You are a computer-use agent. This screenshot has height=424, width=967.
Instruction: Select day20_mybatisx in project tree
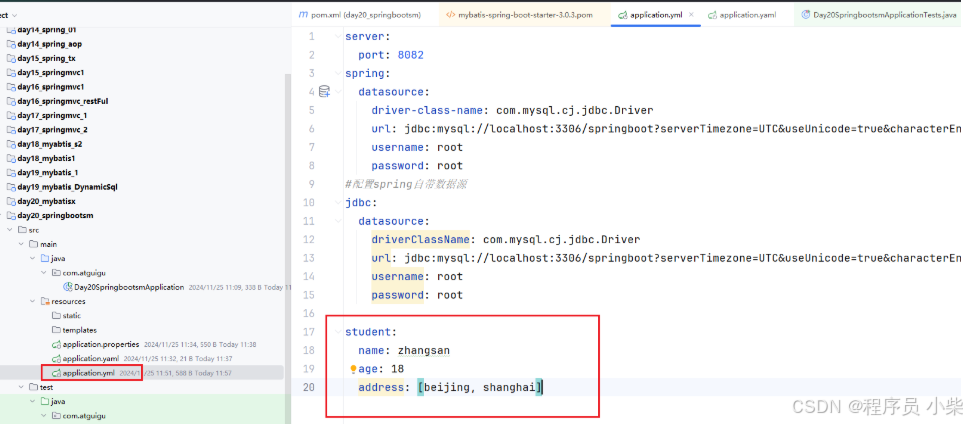point(46,201)
